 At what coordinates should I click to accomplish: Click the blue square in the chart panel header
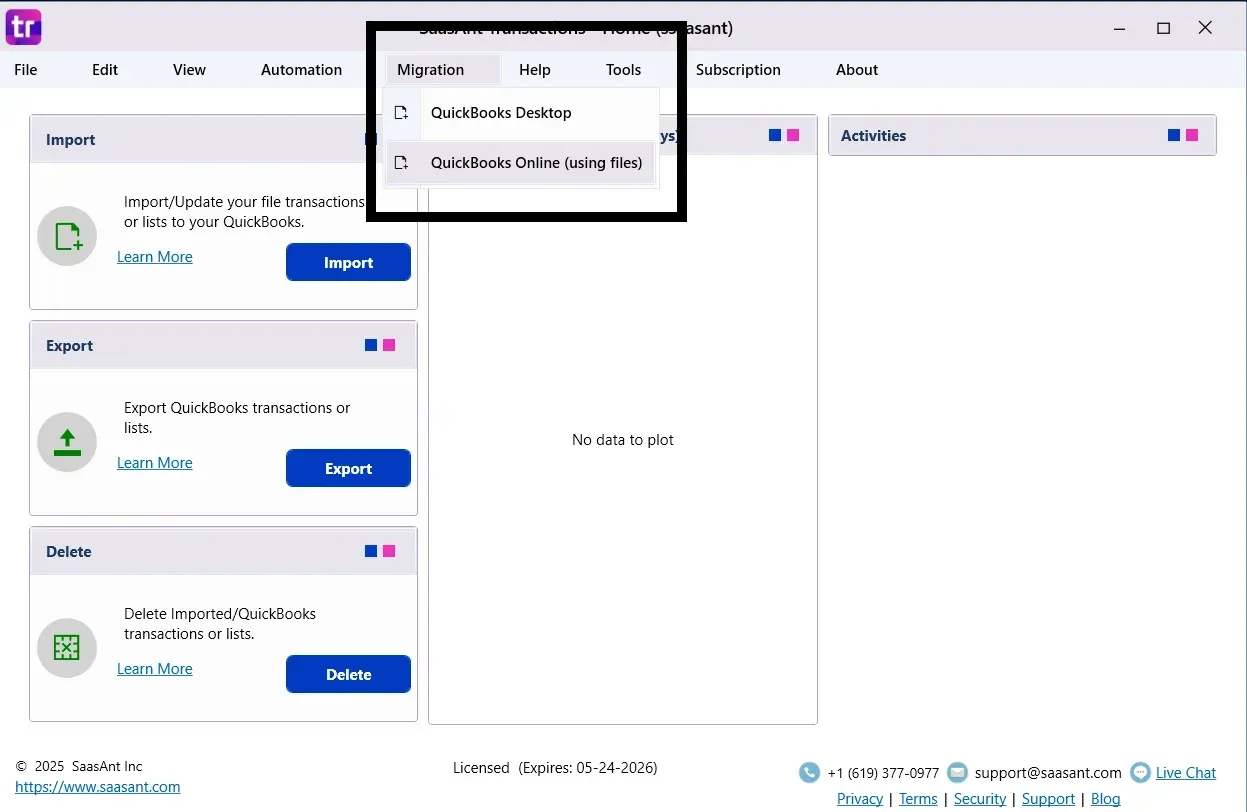coord(775,135)
